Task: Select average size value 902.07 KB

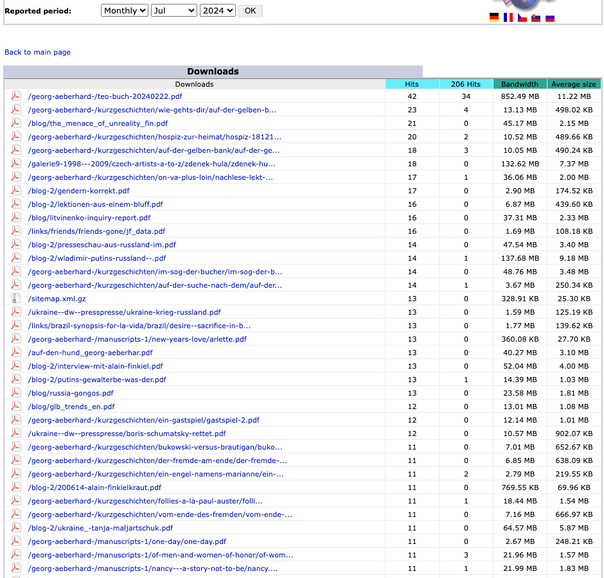Action: tap(574, 433)
